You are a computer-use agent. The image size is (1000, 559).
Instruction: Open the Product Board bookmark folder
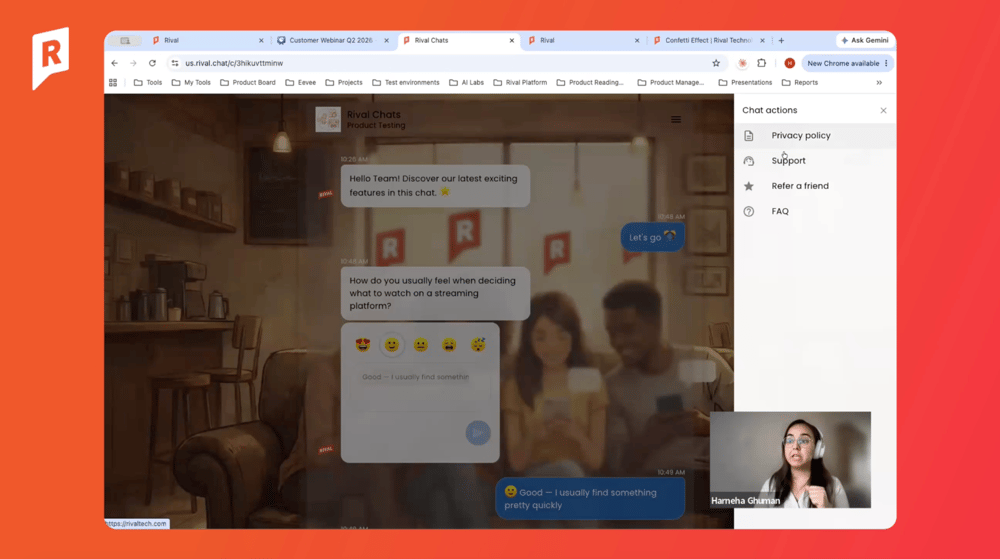click(248, 82)
